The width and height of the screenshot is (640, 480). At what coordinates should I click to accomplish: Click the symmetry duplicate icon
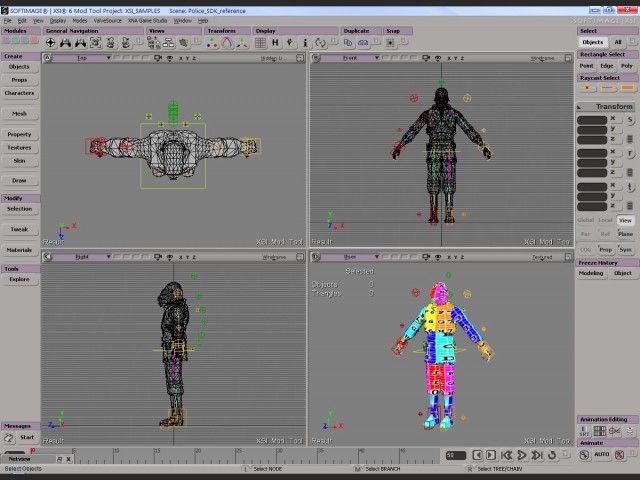(363, 42)
